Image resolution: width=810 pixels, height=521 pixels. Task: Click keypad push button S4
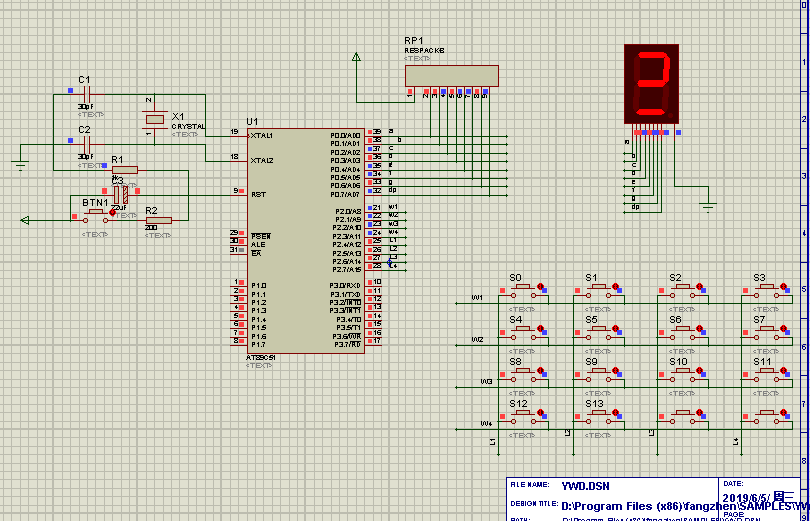point(523,333)
